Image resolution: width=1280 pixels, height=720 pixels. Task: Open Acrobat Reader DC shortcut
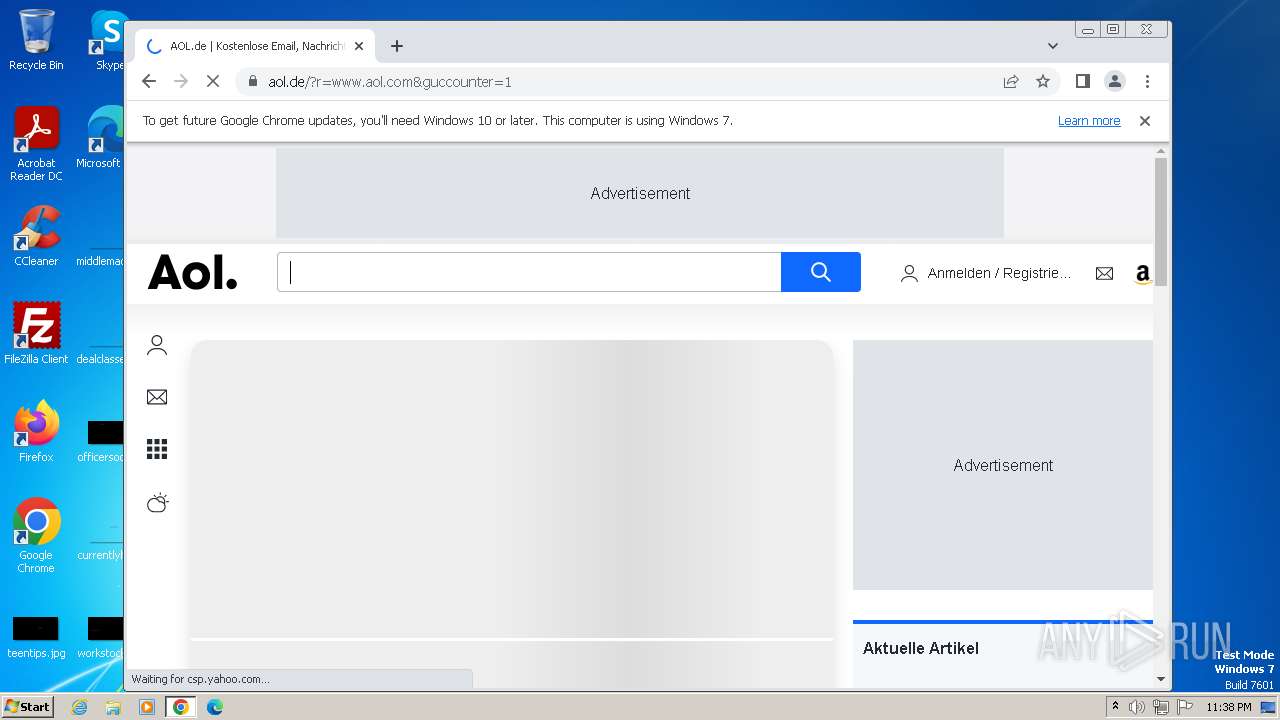pos(36,144)
